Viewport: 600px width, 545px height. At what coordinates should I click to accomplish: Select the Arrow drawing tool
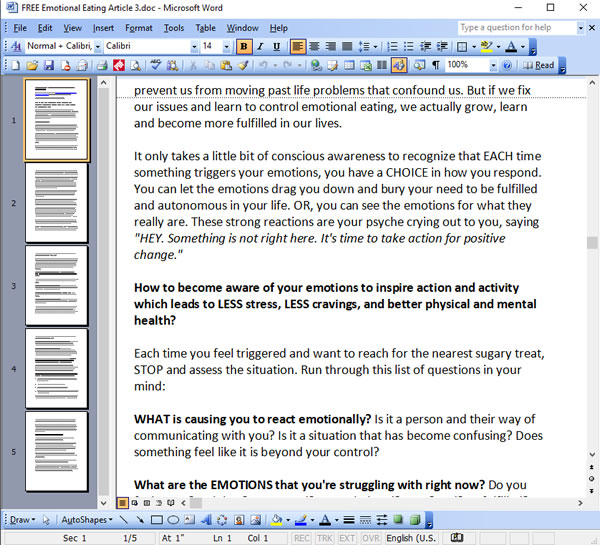pos(140,520)
